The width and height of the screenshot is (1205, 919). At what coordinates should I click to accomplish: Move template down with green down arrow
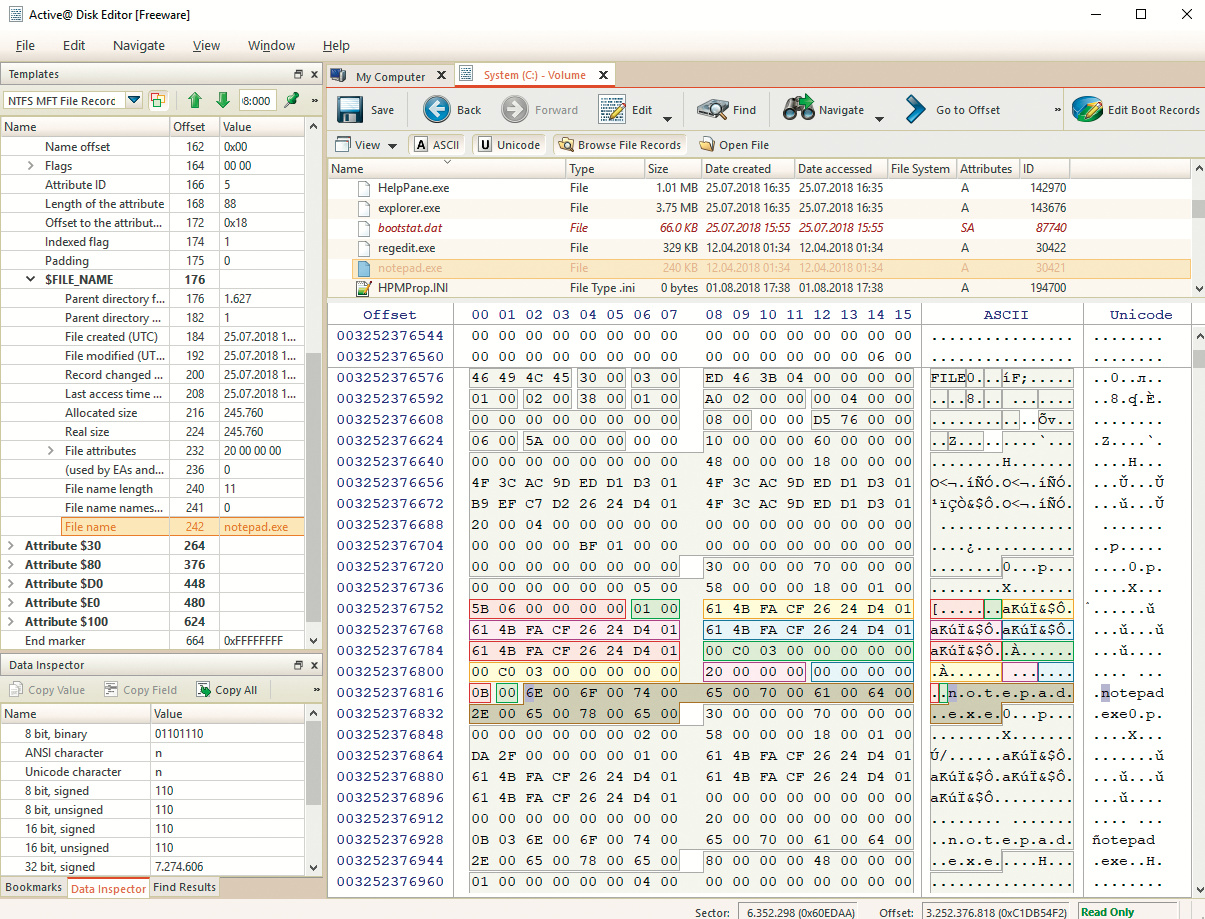222,101
